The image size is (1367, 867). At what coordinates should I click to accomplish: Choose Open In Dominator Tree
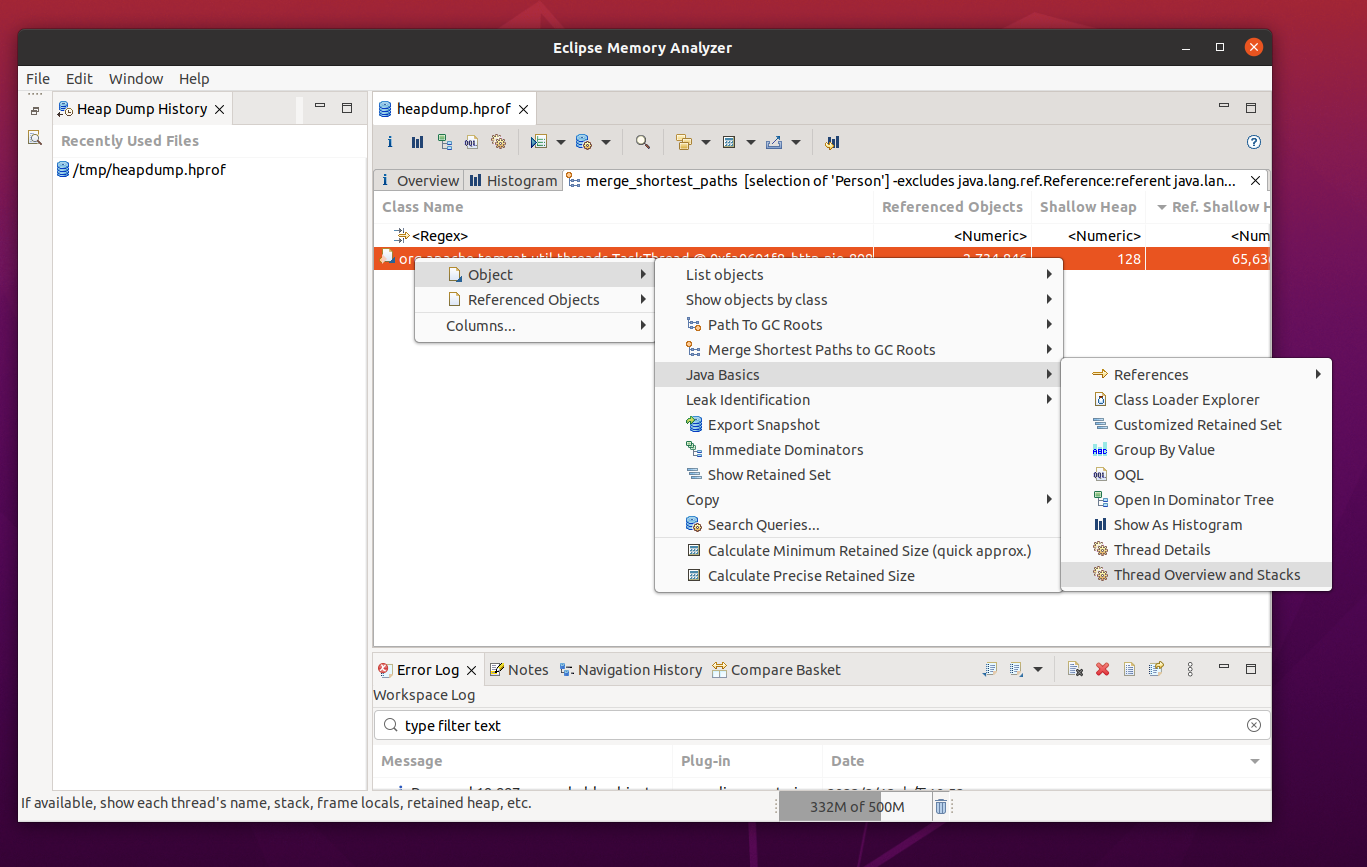pos(1196,499)
